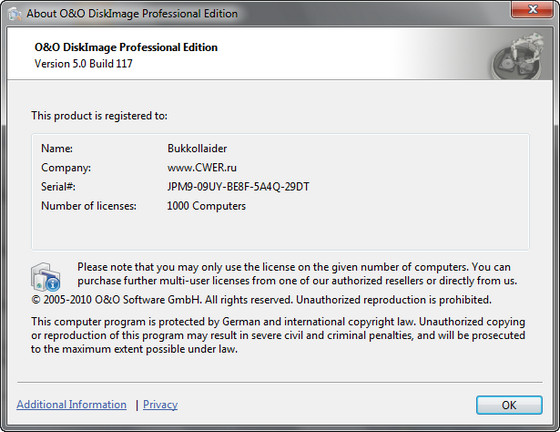Click the OK button
Viewport: 560px width, 432px height.
tap(509, 405)
